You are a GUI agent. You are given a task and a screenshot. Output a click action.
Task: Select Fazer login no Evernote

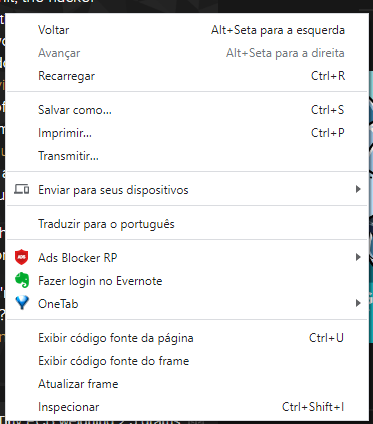tap(187, 281)
